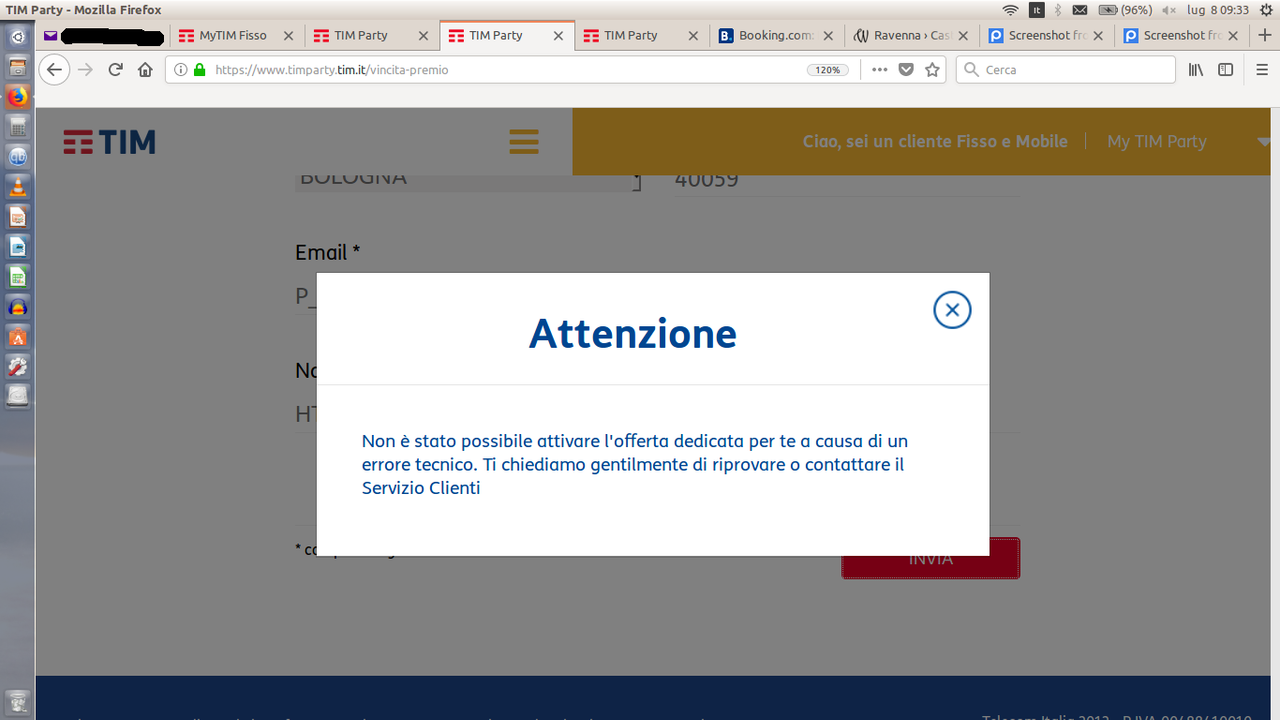Open LibreOffice Impress from the dock
The height and width of the screenshot is (720, 1280).
(x=17, y=217)
